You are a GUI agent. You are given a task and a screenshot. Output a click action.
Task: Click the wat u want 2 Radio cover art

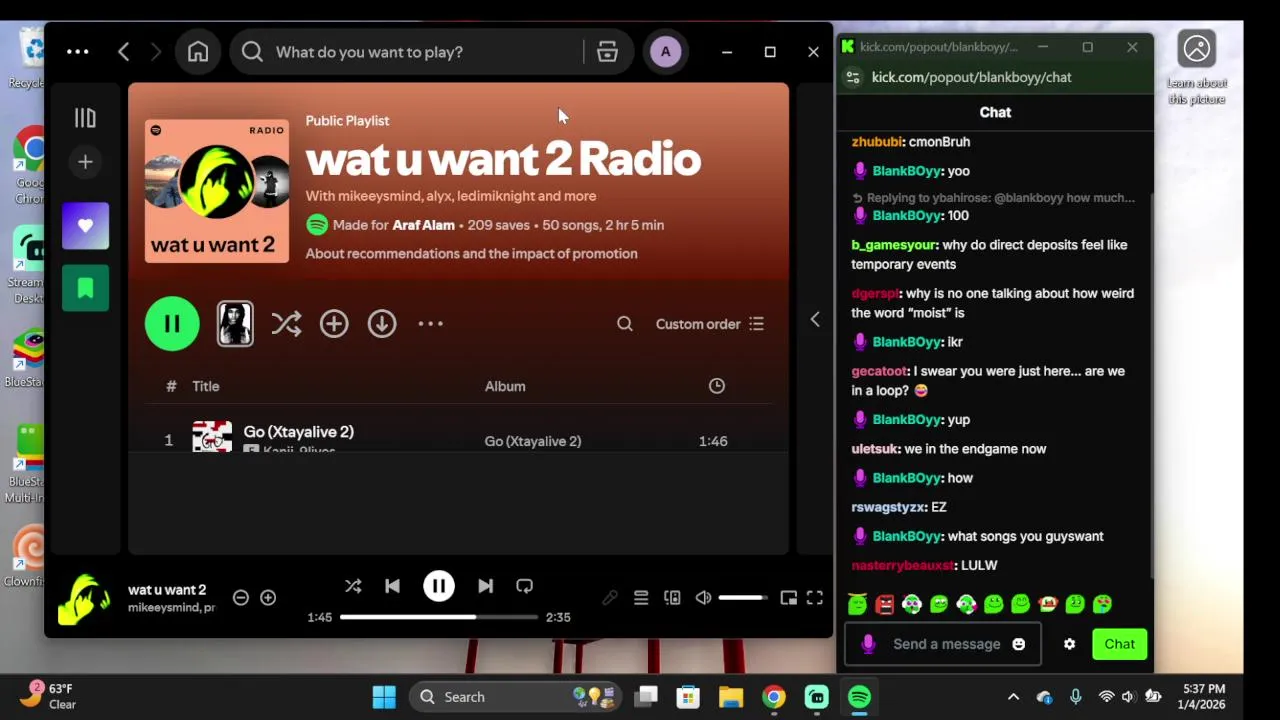(x=217, y=191)
